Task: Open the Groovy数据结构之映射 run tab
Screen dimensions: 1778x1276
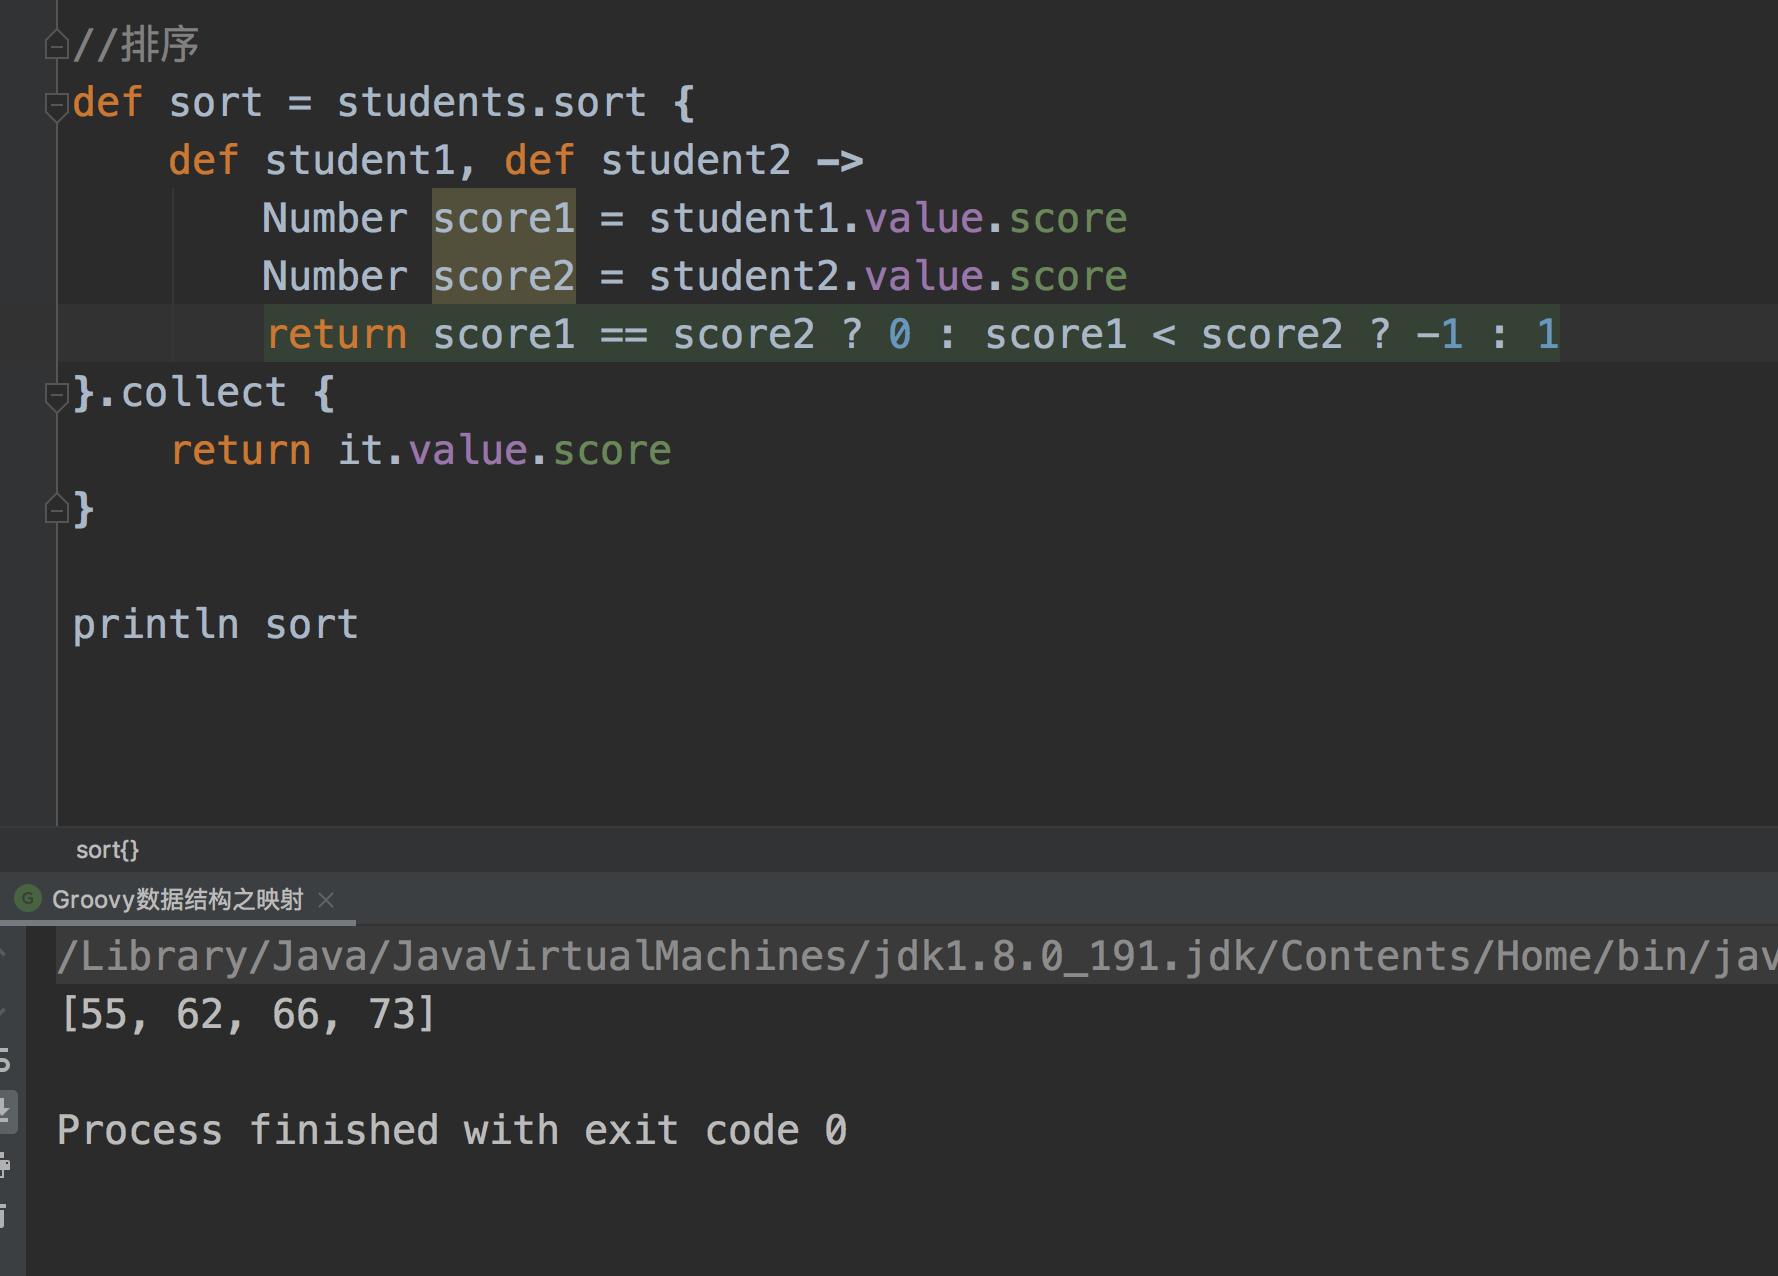Action: click(177, 900)
